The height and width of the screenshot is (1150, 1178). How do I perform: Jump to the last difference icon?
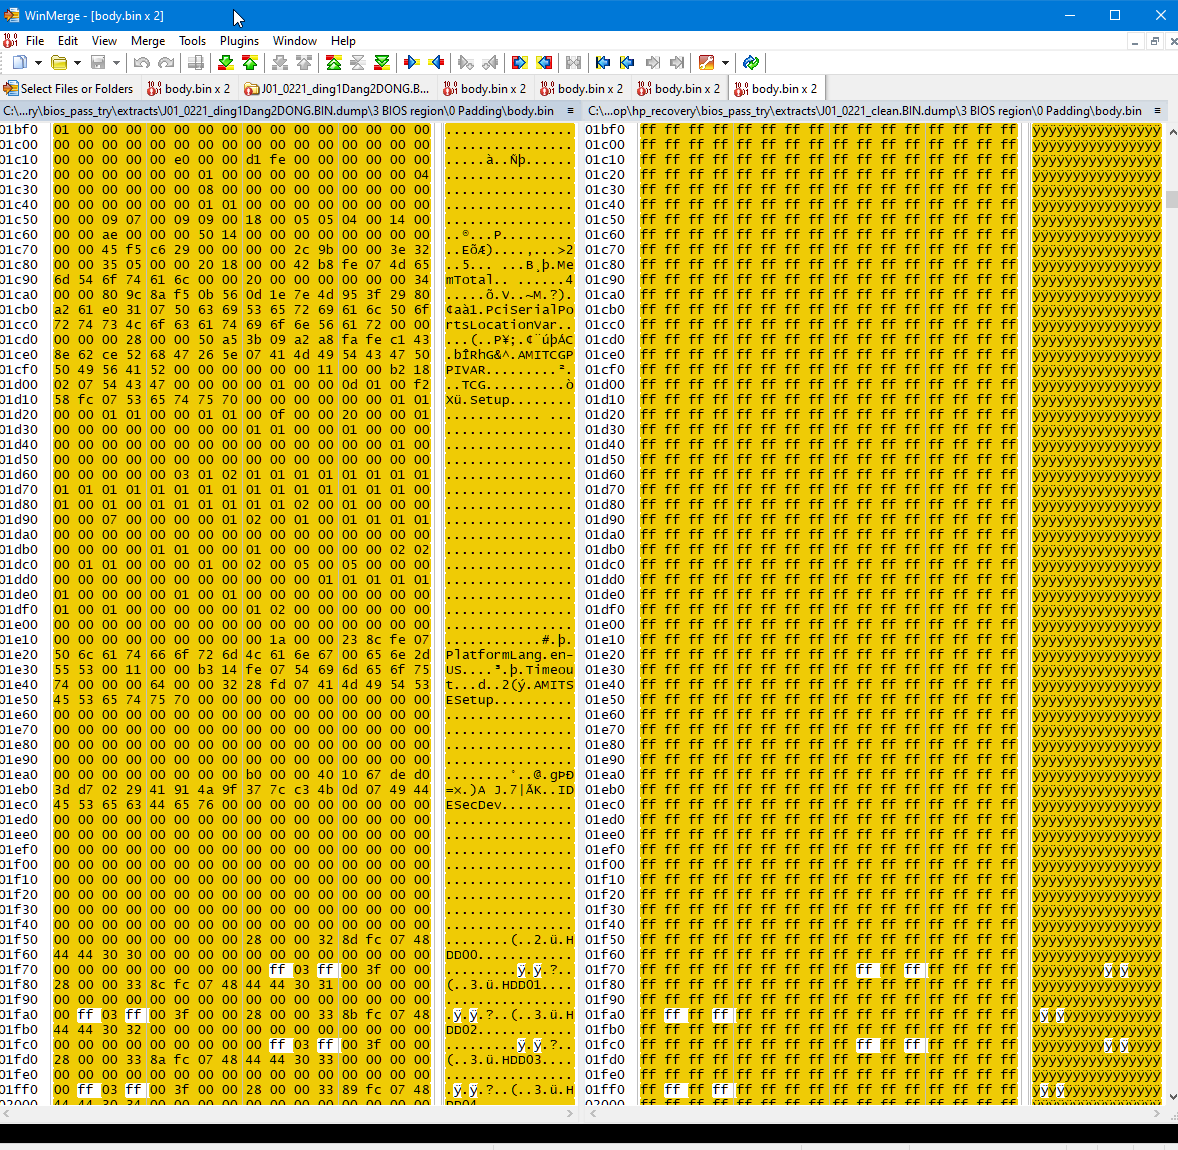[x=382, y=63]
